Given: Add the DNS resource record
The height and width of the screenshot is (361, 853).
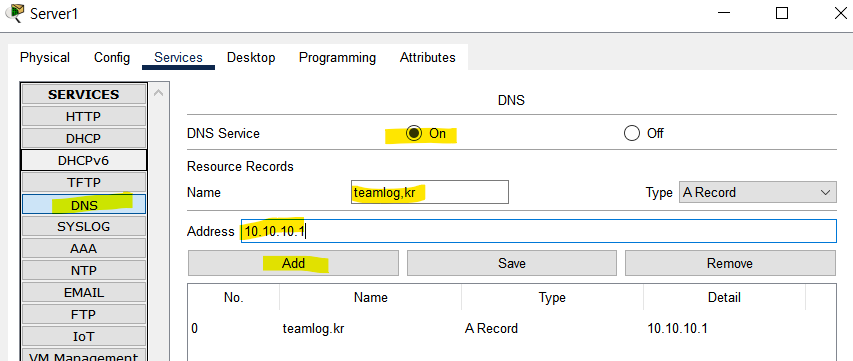Looking at the screenshot, I should pyautogui.click(x=293, y=263).
